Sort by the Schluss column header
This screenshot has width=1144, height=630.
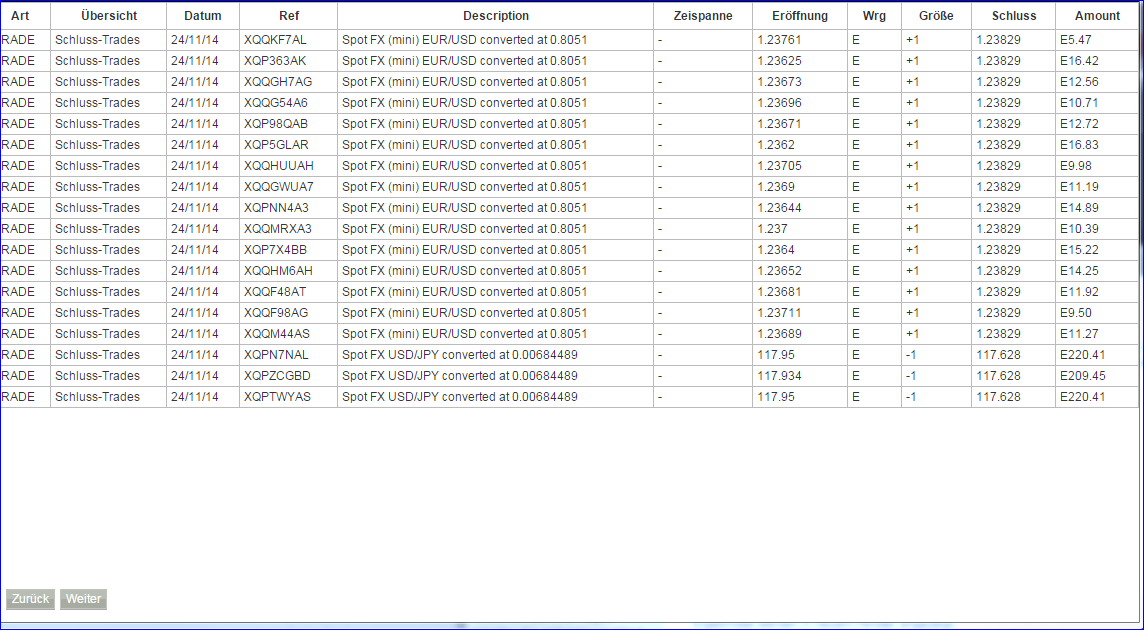coord(1012,16)
